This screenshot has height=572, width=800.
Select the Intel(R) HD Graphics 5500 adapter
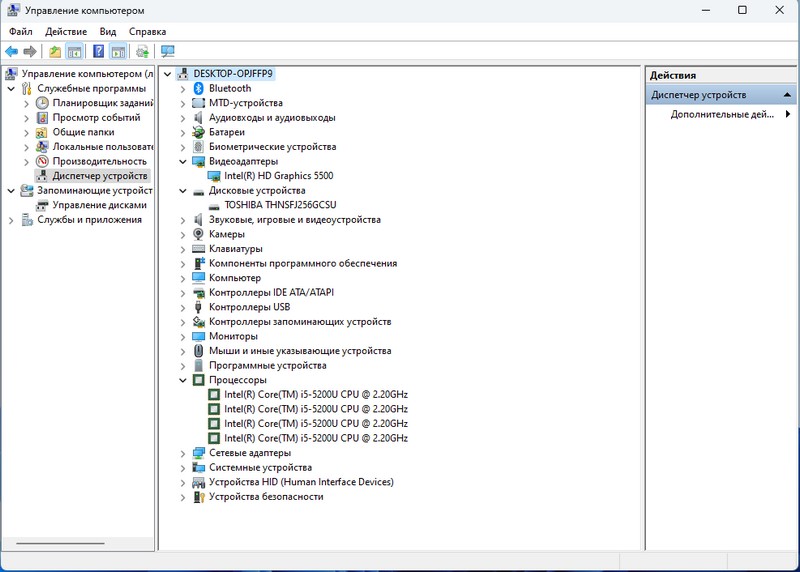278,176
